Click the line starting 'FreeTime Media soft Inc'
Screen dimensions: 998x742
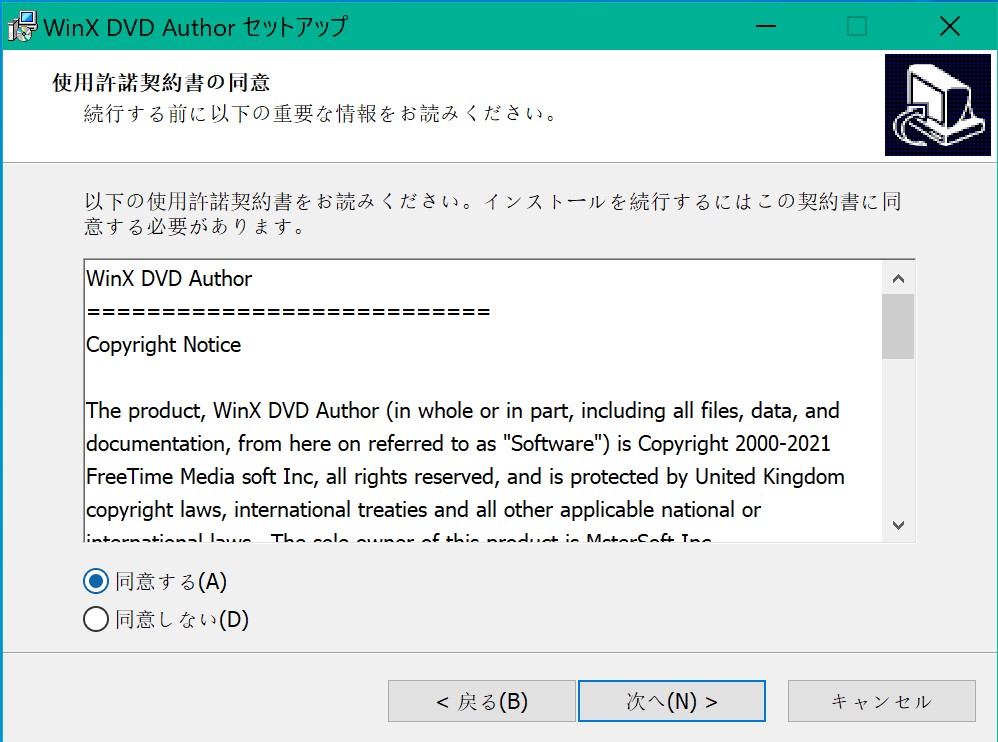pyautogui.click(x=465, y=477)
